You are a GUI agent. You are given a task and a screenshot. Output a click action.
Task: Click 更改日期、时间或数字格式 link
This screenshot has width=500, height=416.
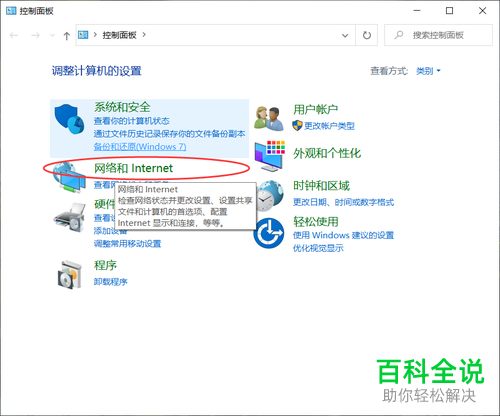click(x=343, y=202)
